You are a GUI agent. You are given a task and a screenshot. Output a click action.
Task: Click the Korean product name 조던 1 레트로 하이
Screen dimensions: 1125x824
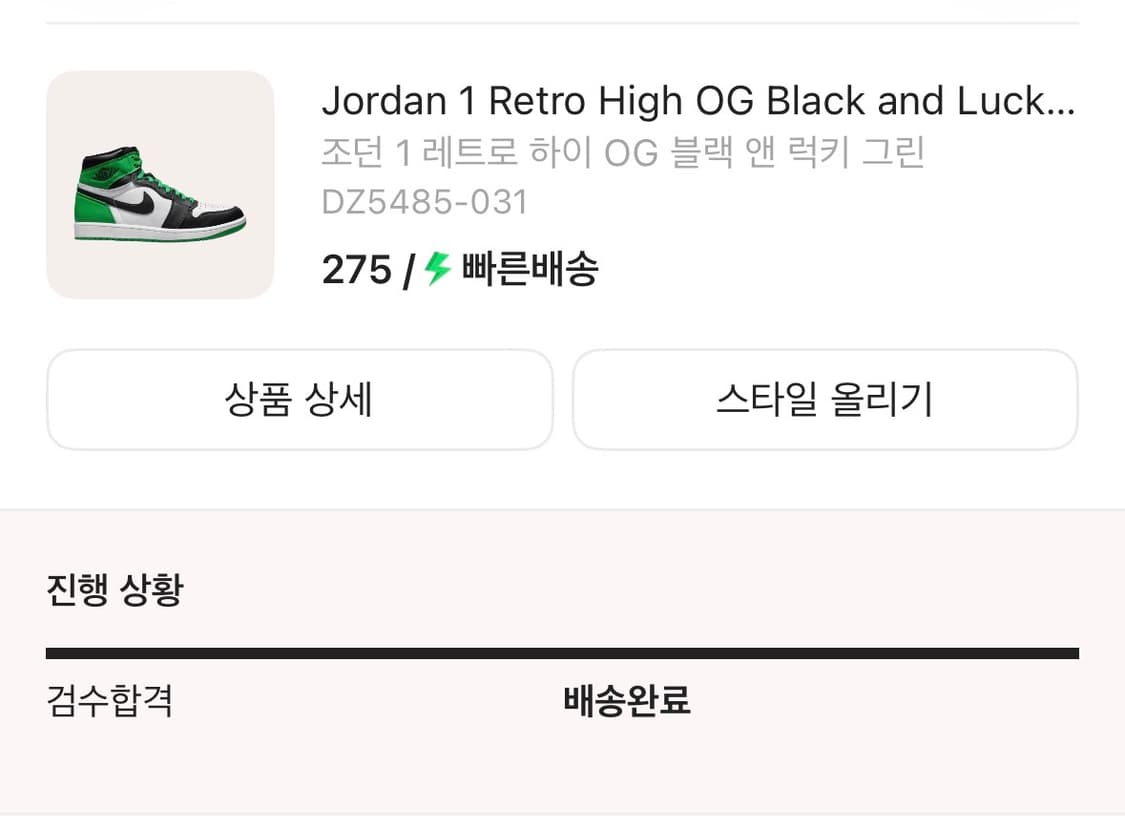(623, 152)
